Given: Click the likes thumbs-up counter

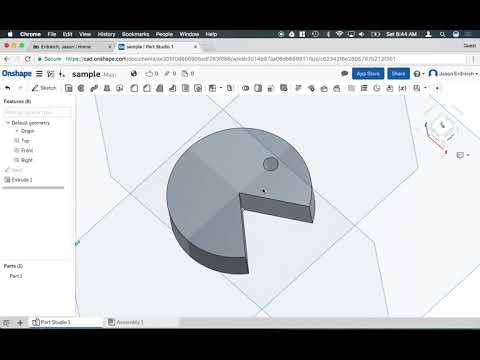Looking at the screenshot, I should point(152,74).
